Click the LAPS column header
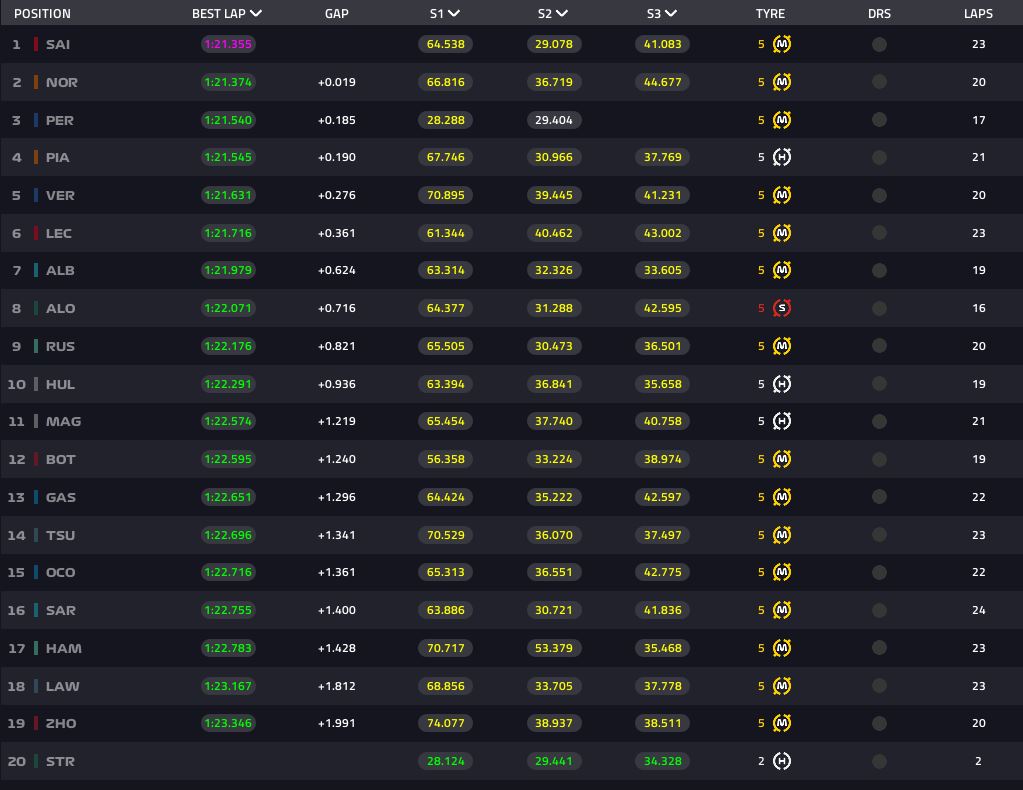 point(979,13)
